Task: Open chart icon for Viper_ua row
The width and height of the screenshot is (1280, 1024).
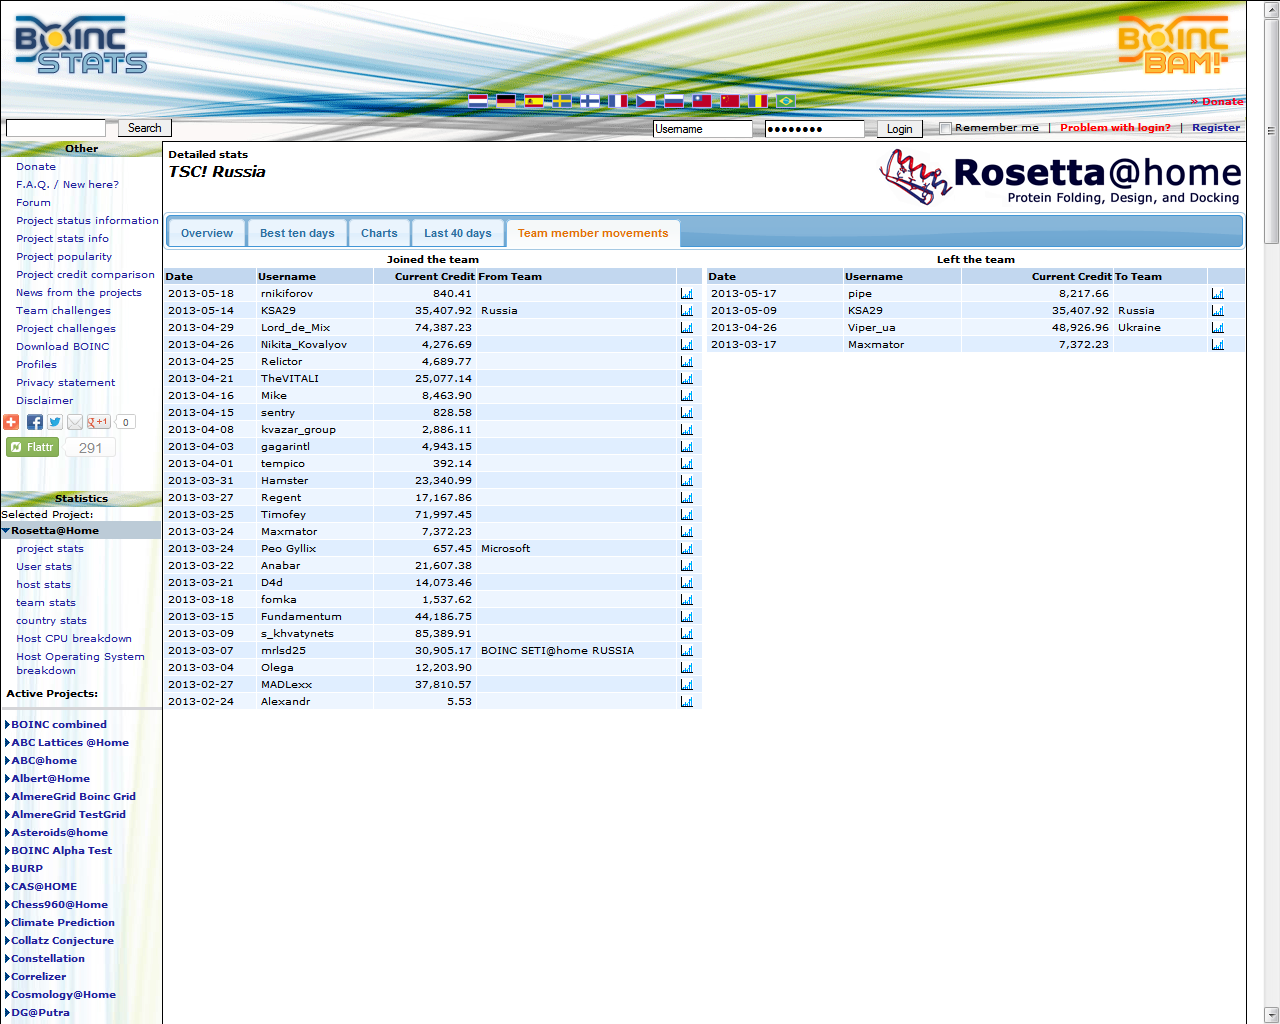Action: (1218, 328)
